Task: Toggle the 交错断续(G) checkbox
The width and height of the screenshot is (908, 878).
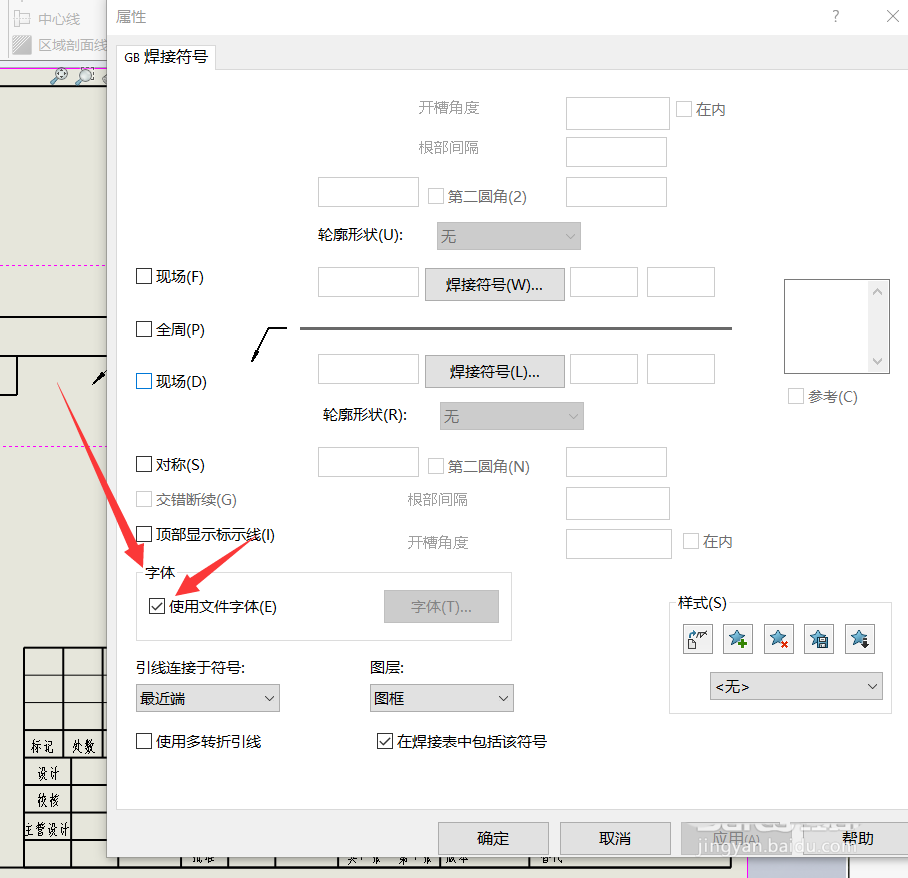Action: [144, 499]
